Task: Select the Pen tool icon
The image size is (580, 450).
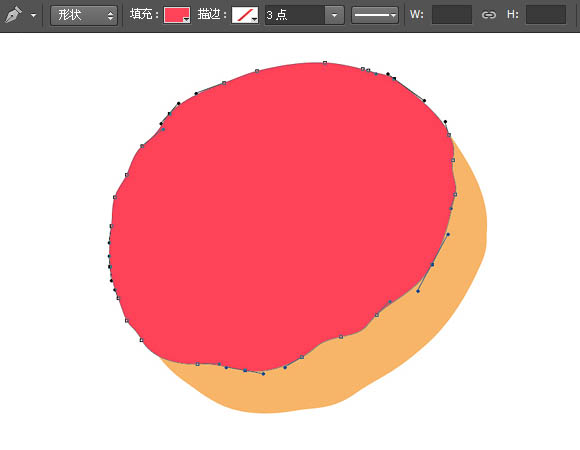Action: point(14,15)
